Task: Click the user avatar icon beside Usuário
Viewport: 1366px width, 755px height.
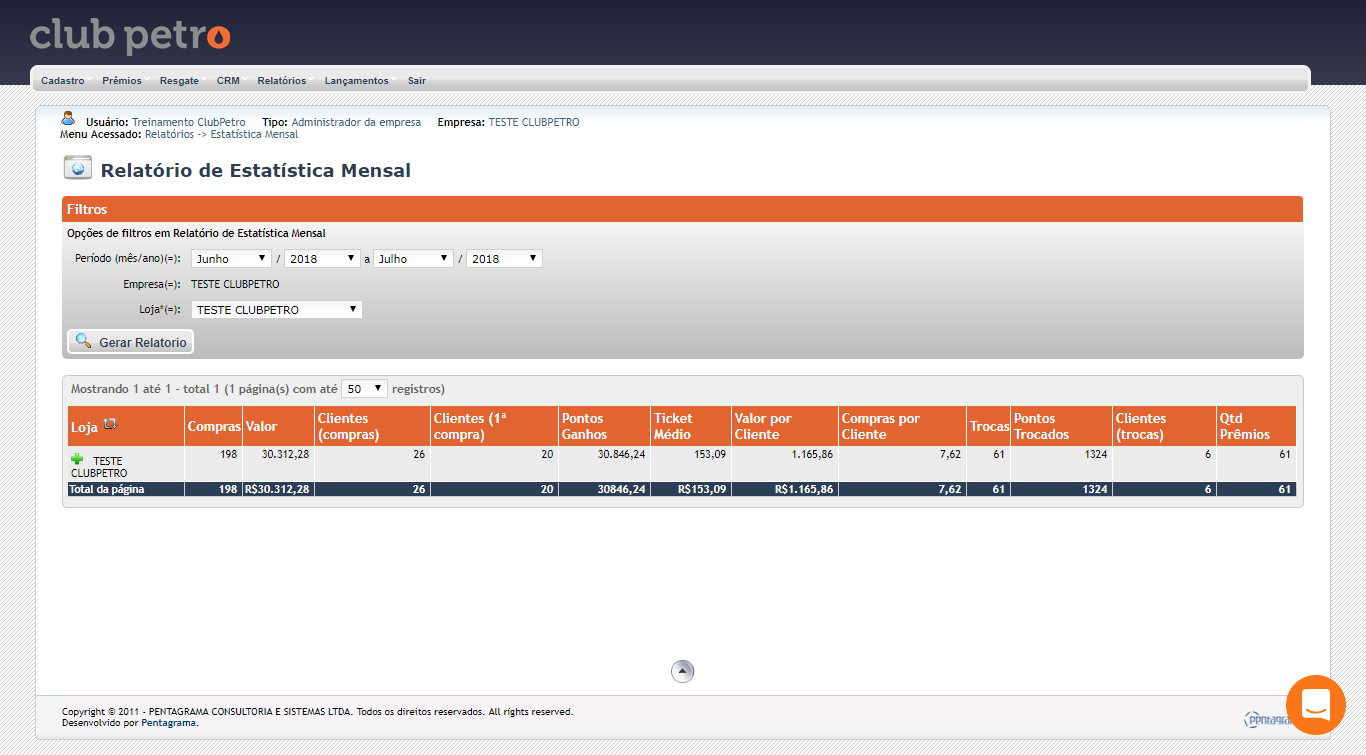Action: [x=68, y=119]
